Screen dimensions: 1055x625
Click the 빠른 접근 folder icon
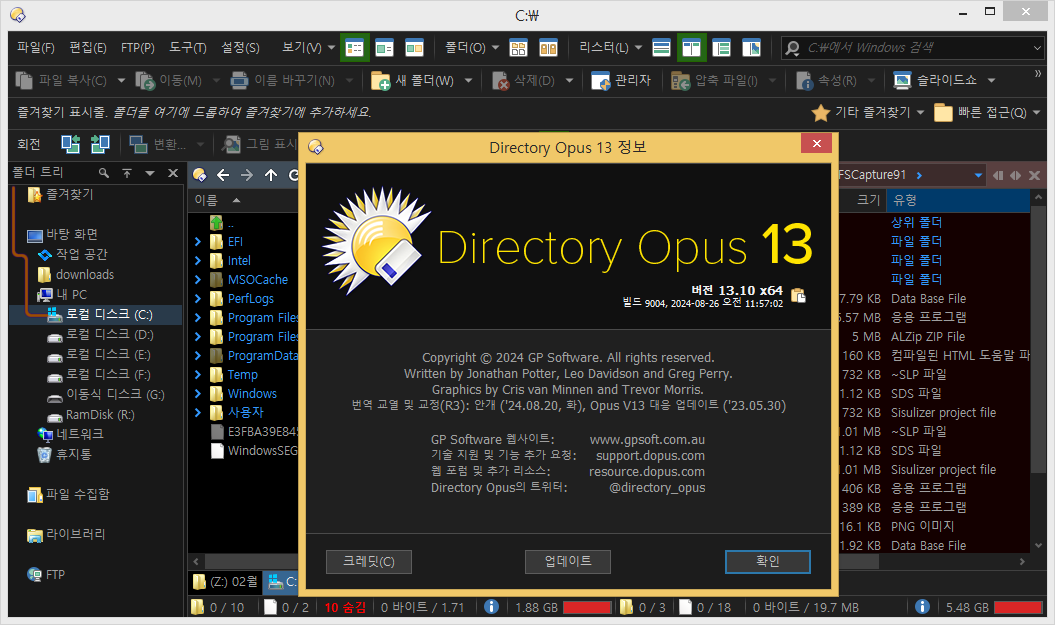click(x=943, y=113)
